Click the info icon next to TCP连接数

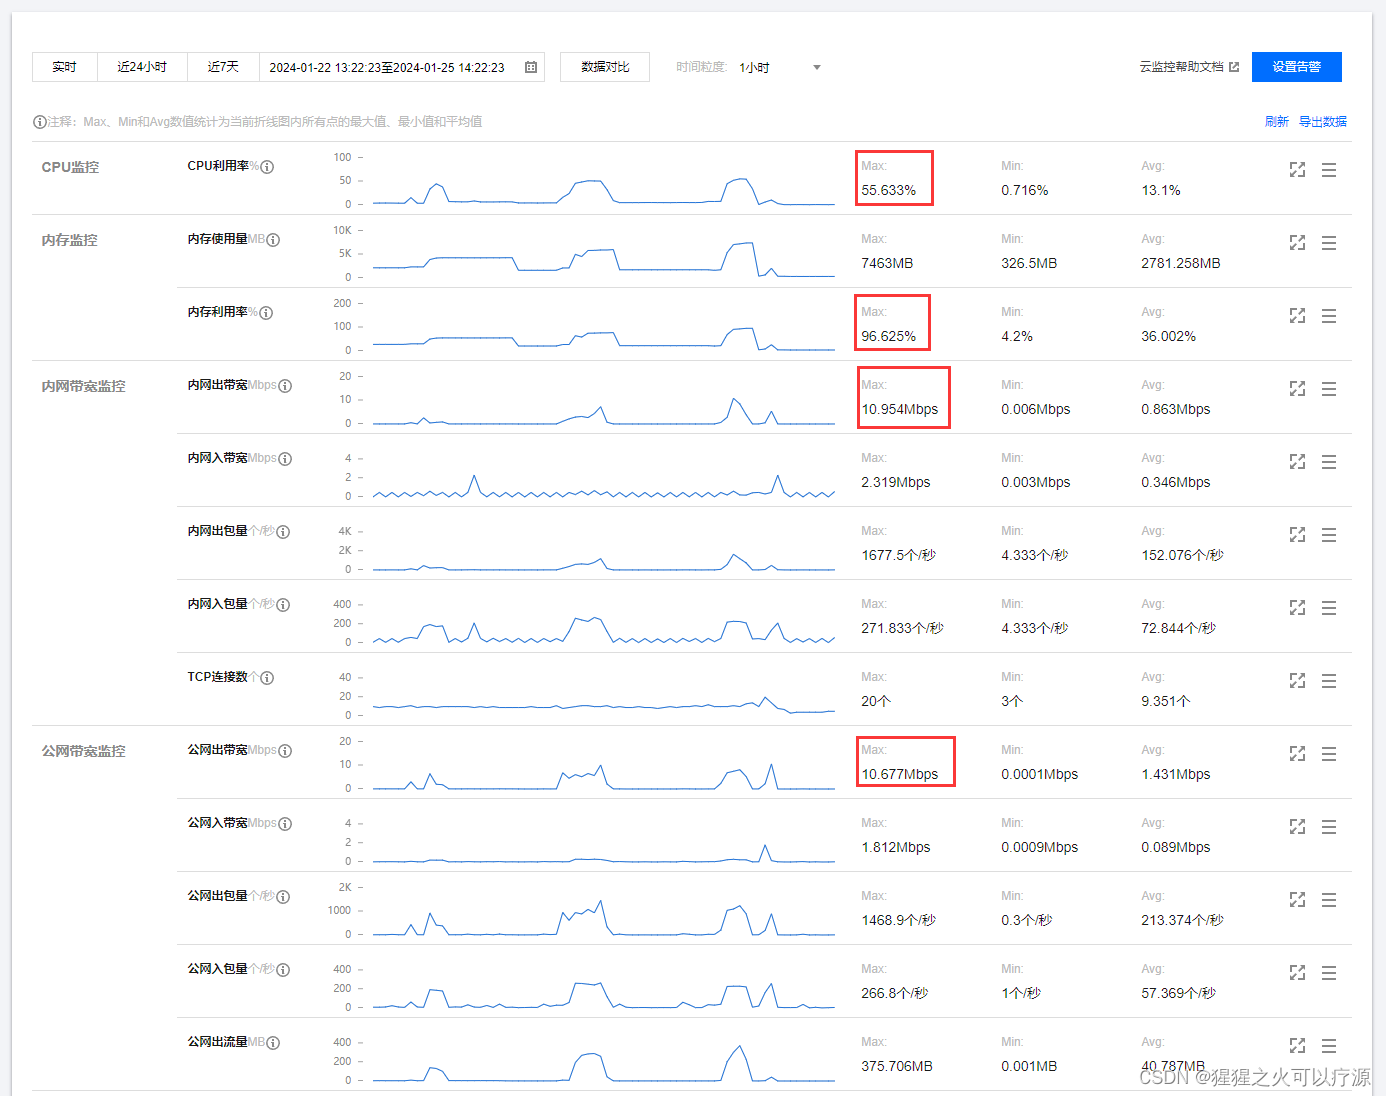coord(267,678)
